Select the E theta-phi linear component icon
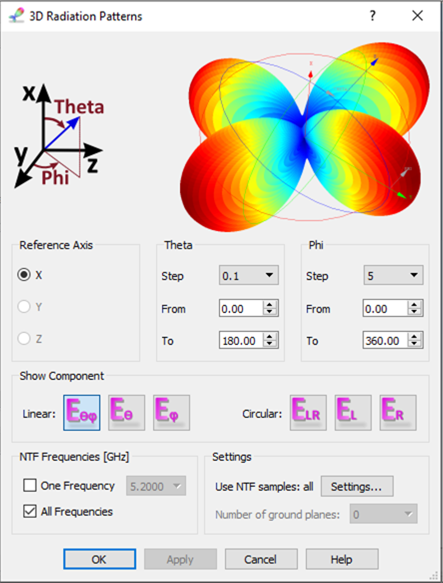The image size is (443, 583). 82,413
